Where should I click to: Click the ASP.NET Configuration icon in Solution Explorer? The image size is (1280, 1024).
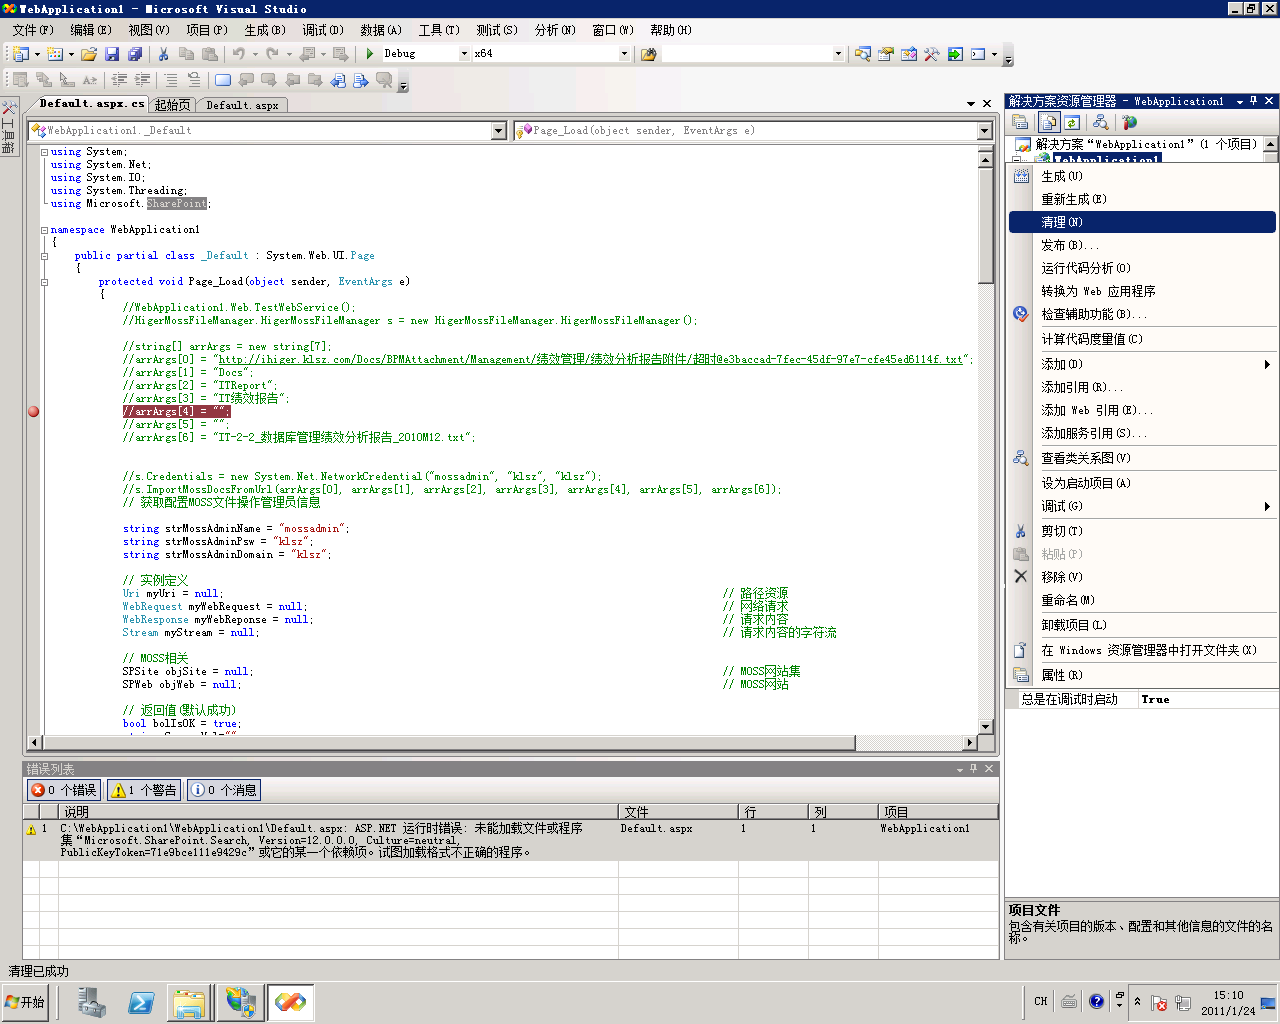[x=1129, y=122]
